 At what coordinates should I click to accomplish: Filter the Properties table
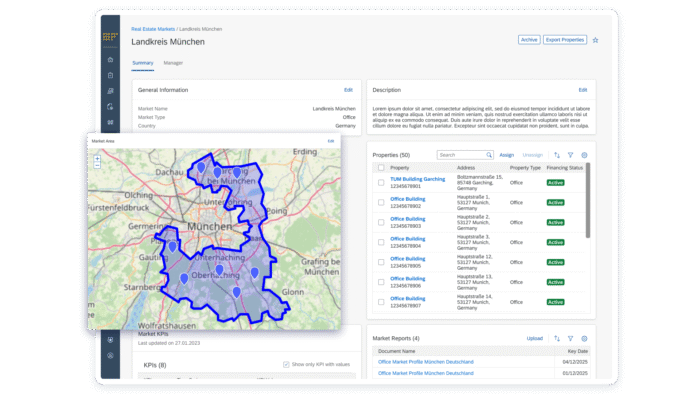point(571,155)
